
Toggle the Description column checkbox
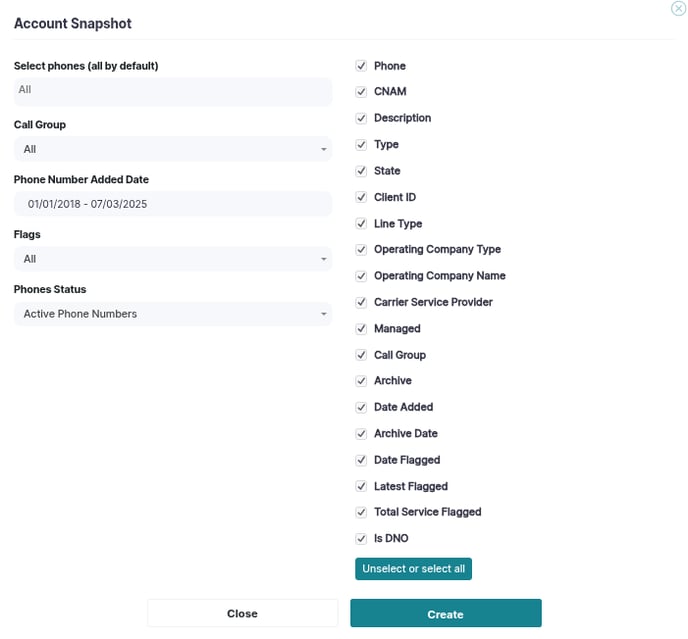tap(361, 118)
